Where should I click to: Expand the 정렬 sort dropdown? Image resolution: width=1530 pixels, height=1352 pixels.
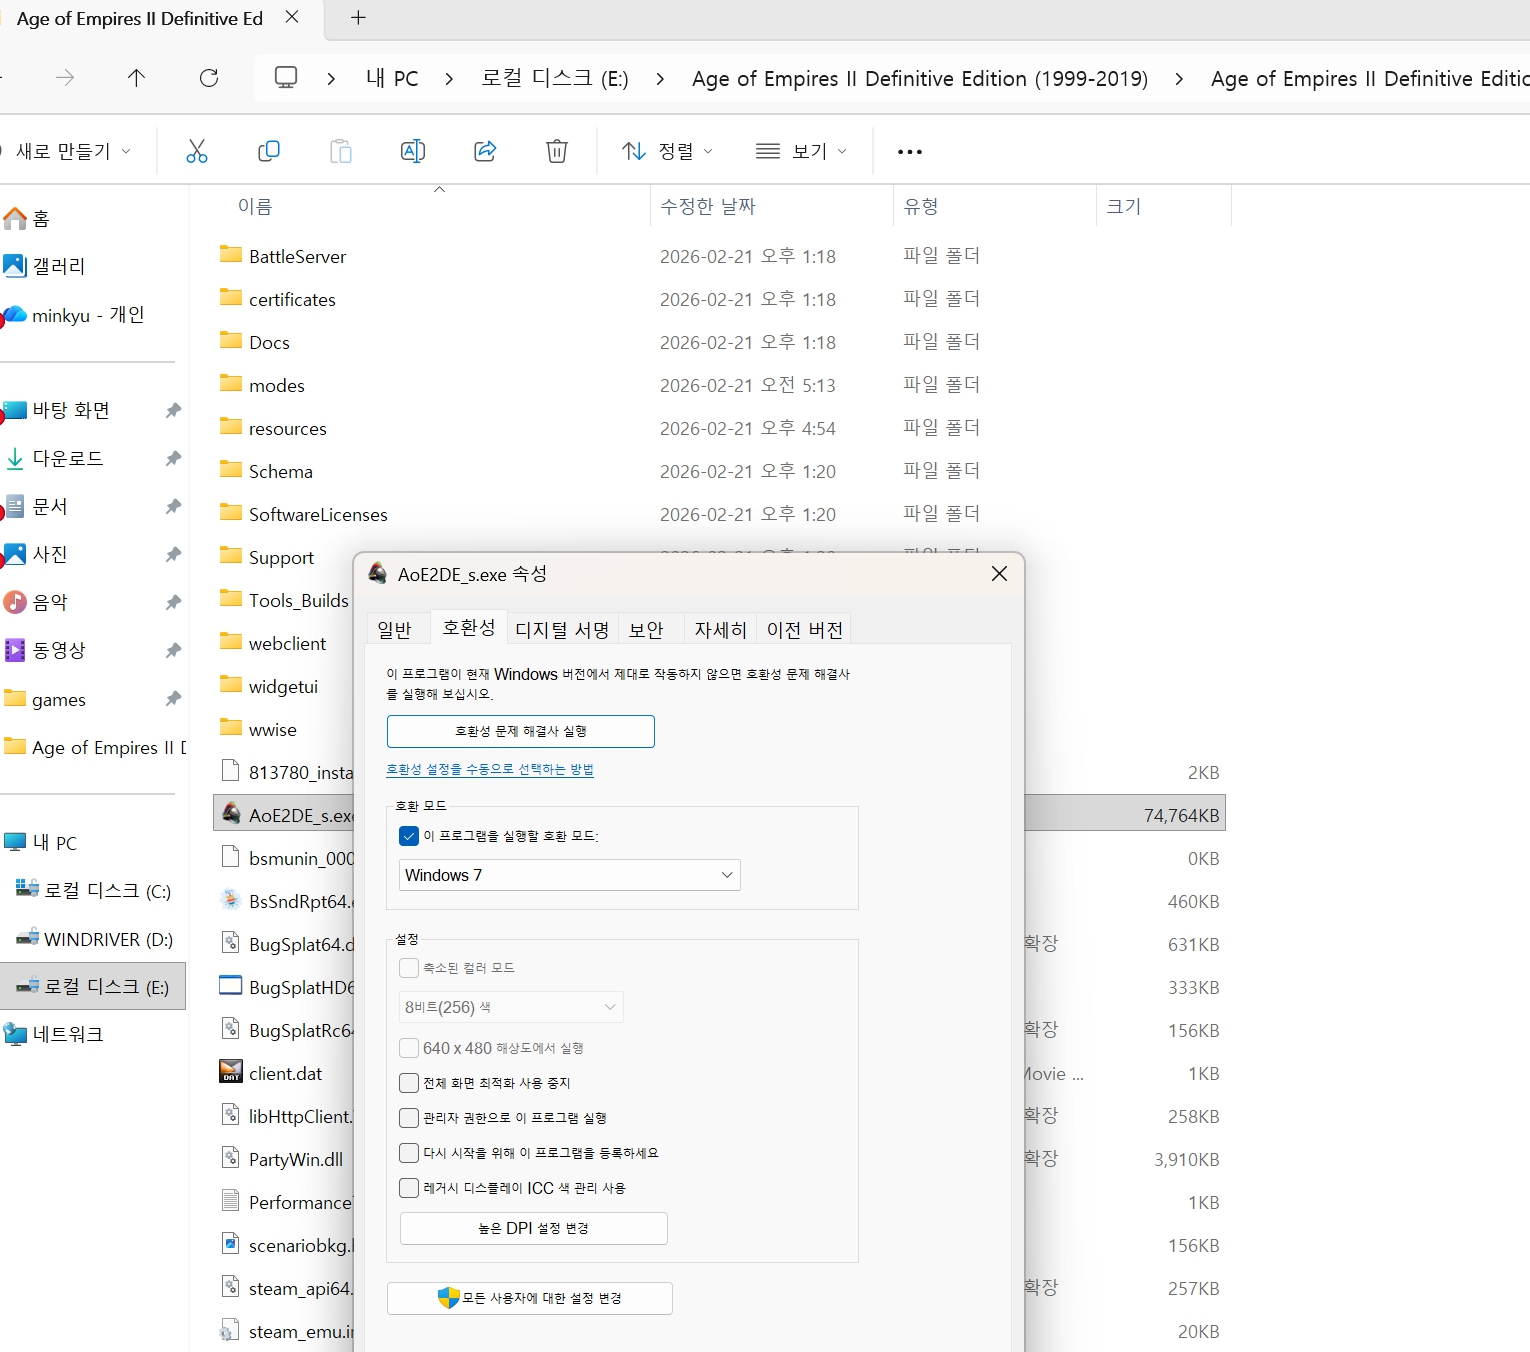point(667,151)
